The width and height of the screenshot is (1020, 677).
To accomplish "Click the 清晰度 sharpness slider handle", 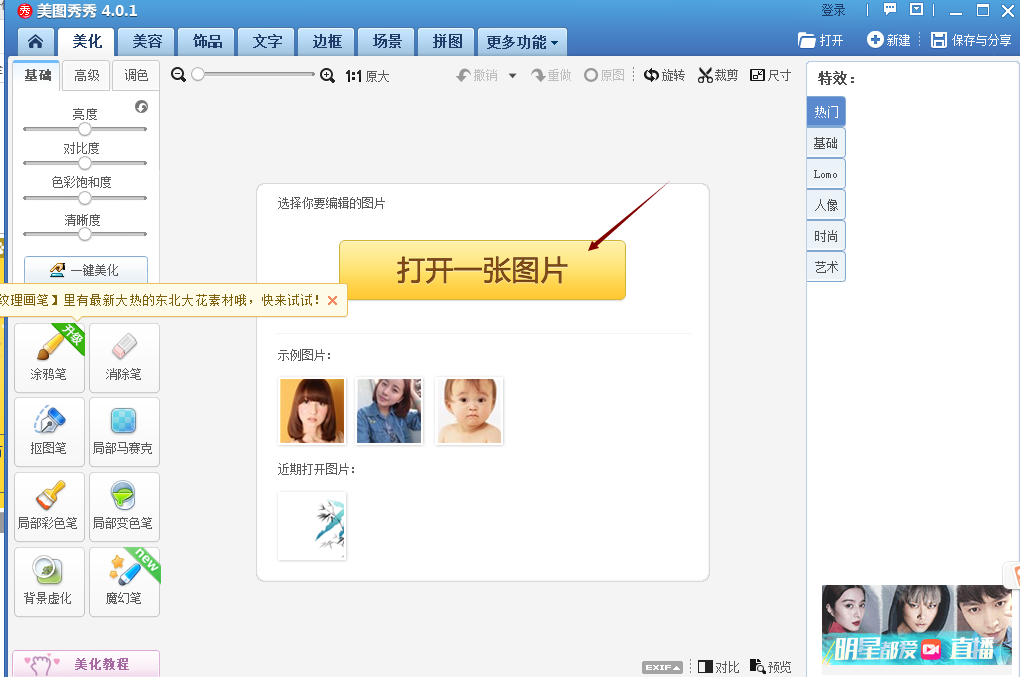I will [x=85, y=233].
